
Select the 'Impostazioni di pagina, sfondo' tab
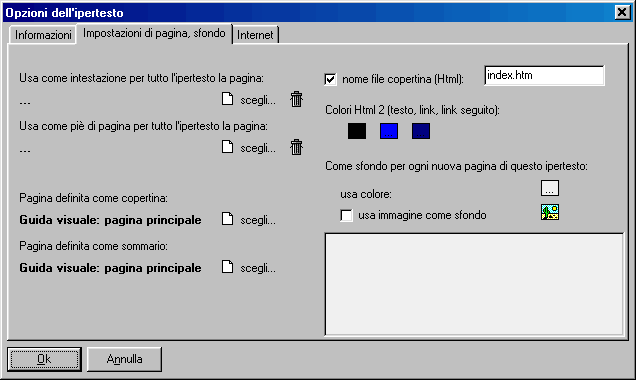pyautogui.click(x=154, y=33)
